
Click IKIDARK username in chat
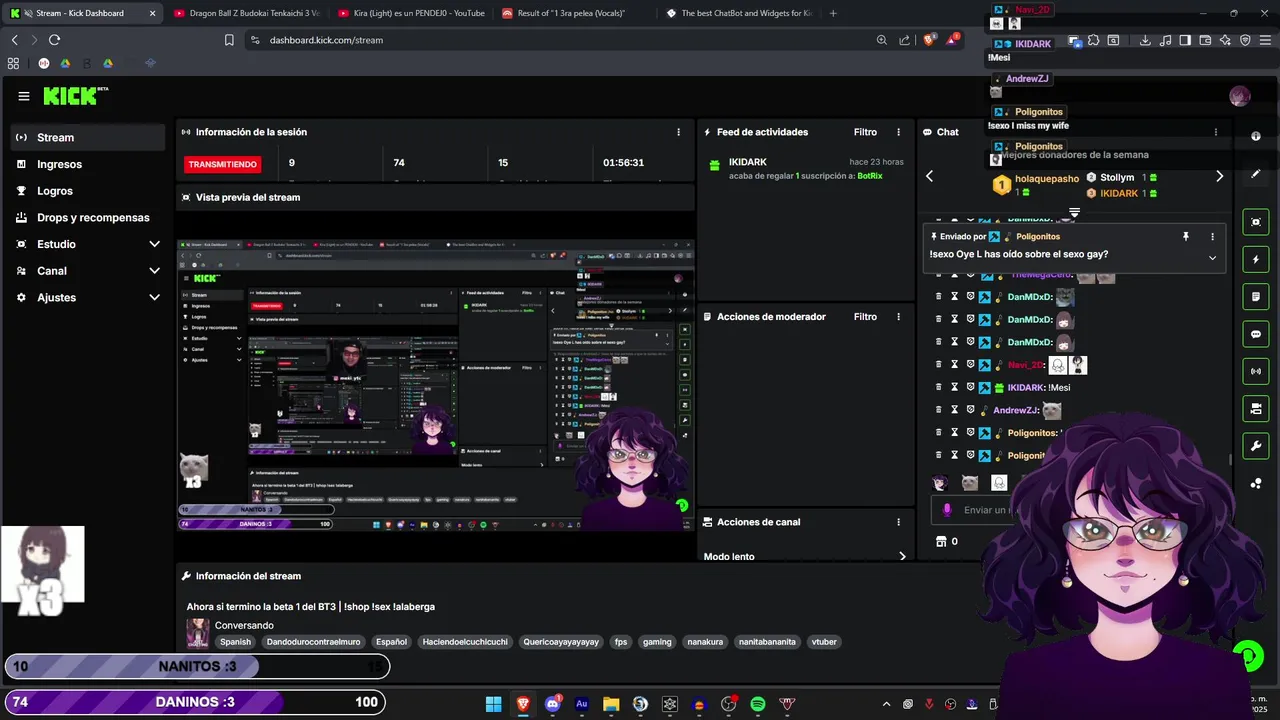(x=1025, y=388)
